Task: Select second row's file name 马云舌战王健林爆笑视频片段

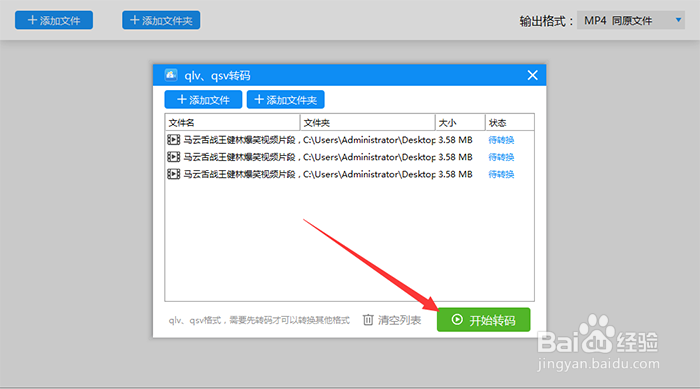Action: (x=240, y=157)
